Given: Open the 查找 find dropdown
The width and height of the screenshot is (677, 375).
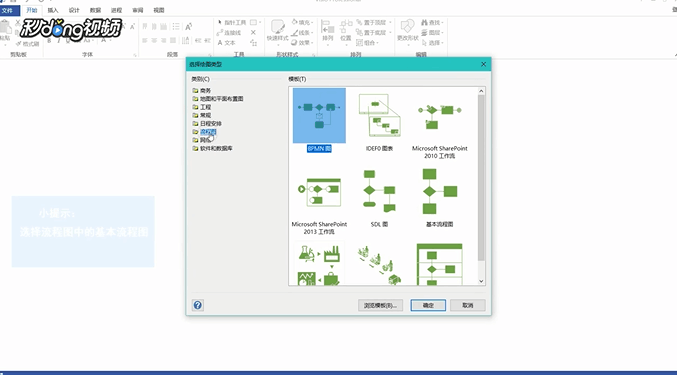Looking at the screenshot, I should click(433, 22).
